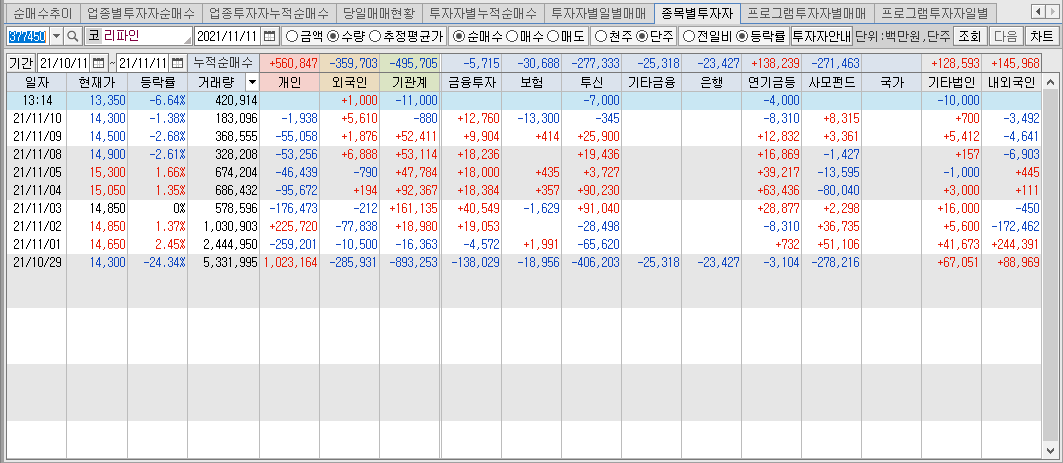Viewport: 1063px width, 463px height.
Task: Click the cumulative total +560,847 cell
Action: point(289,64)
